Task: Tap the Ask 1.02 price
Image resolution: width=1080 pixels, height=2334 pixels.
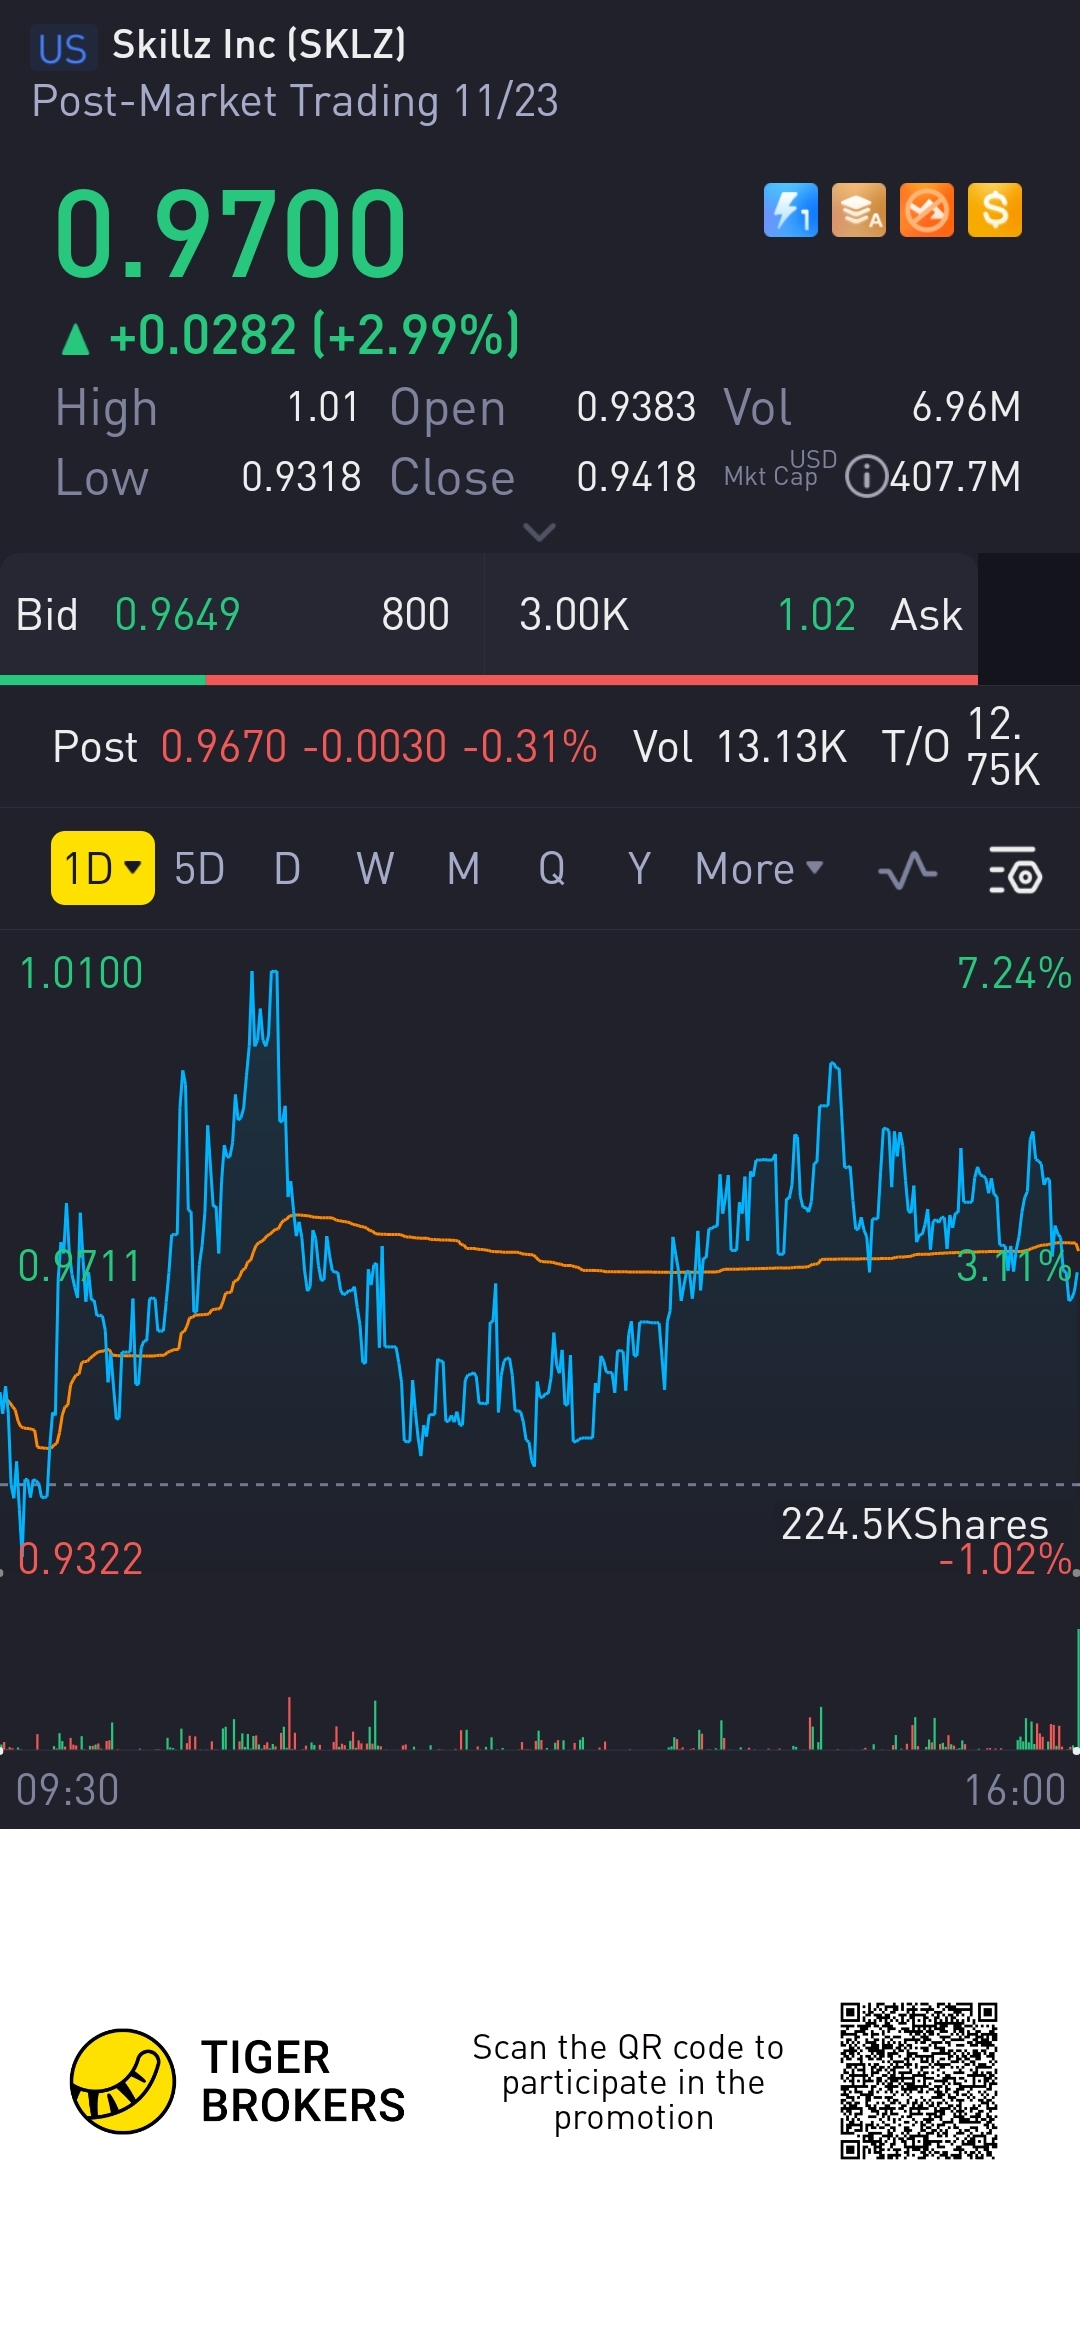Action: [816, 615]
